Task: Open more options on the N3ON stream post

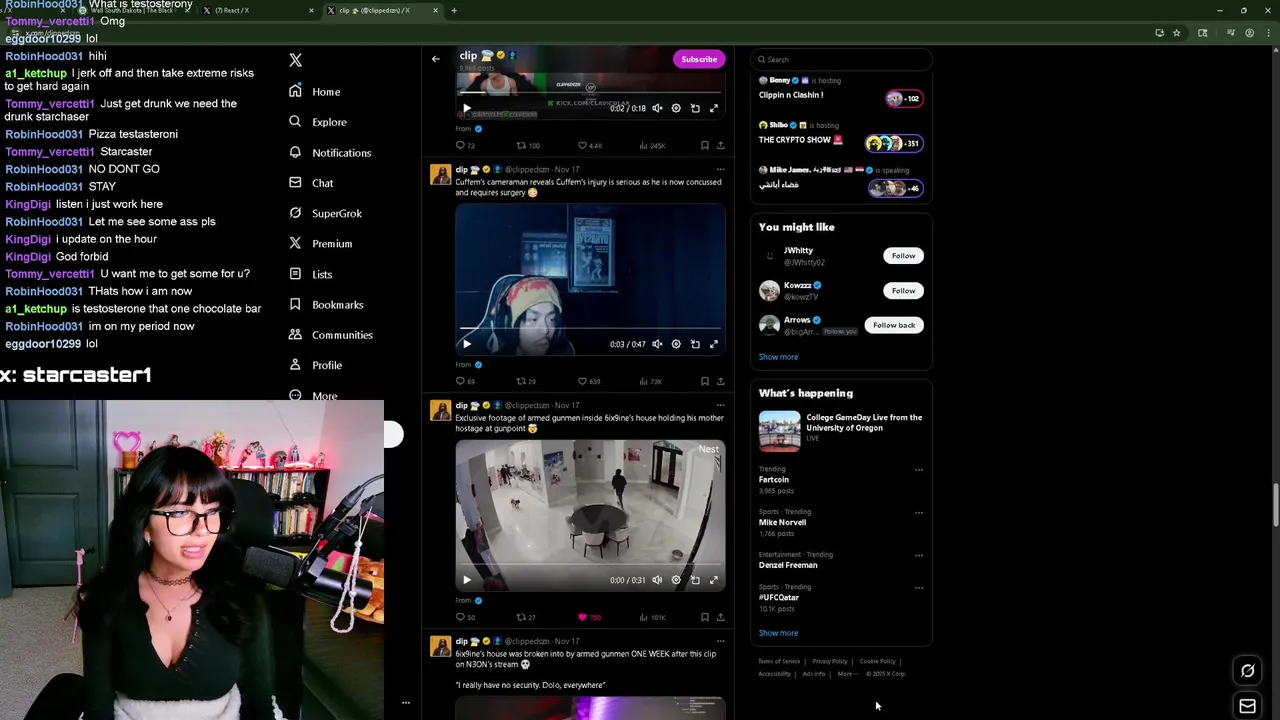Action: pos(720,641)
